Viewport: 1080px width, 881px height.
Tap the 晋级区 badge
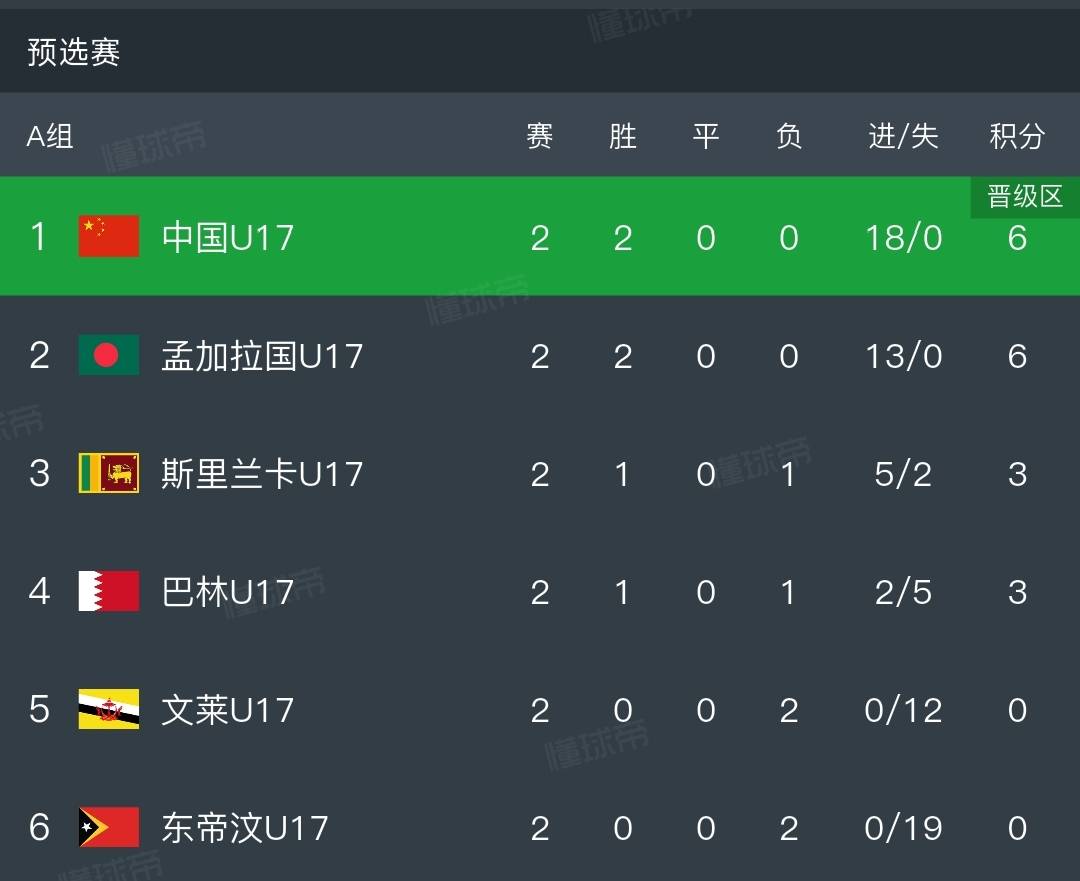coord(1025,197)
